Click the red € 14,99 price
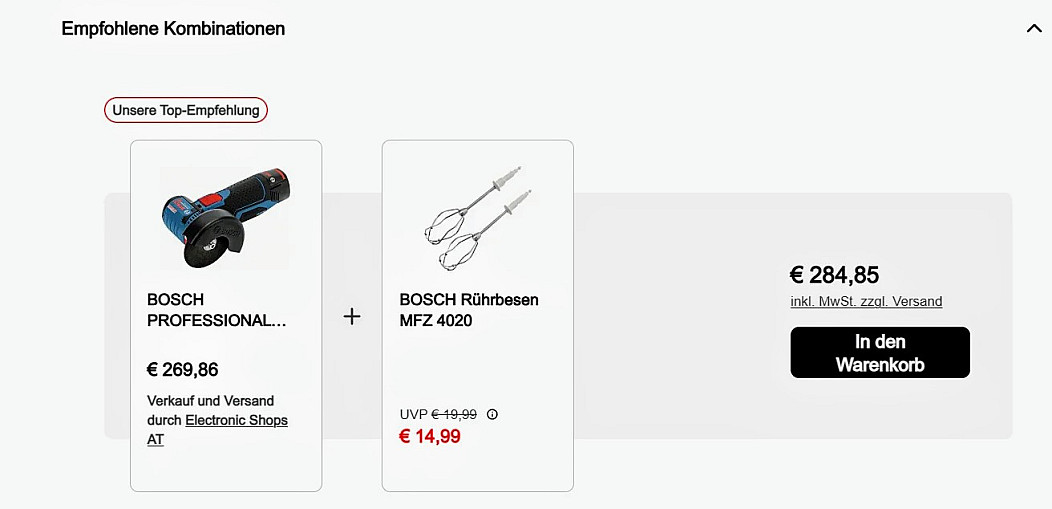1052x509 pixels. (430, 436)
